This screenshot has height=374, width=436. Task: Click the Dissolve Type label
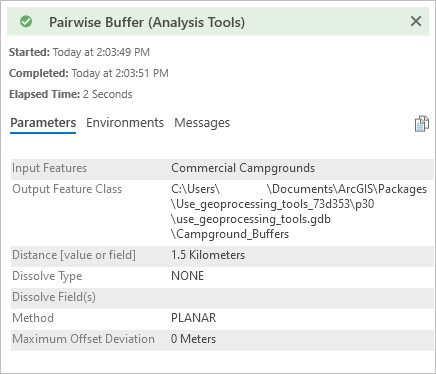(47, 276)
